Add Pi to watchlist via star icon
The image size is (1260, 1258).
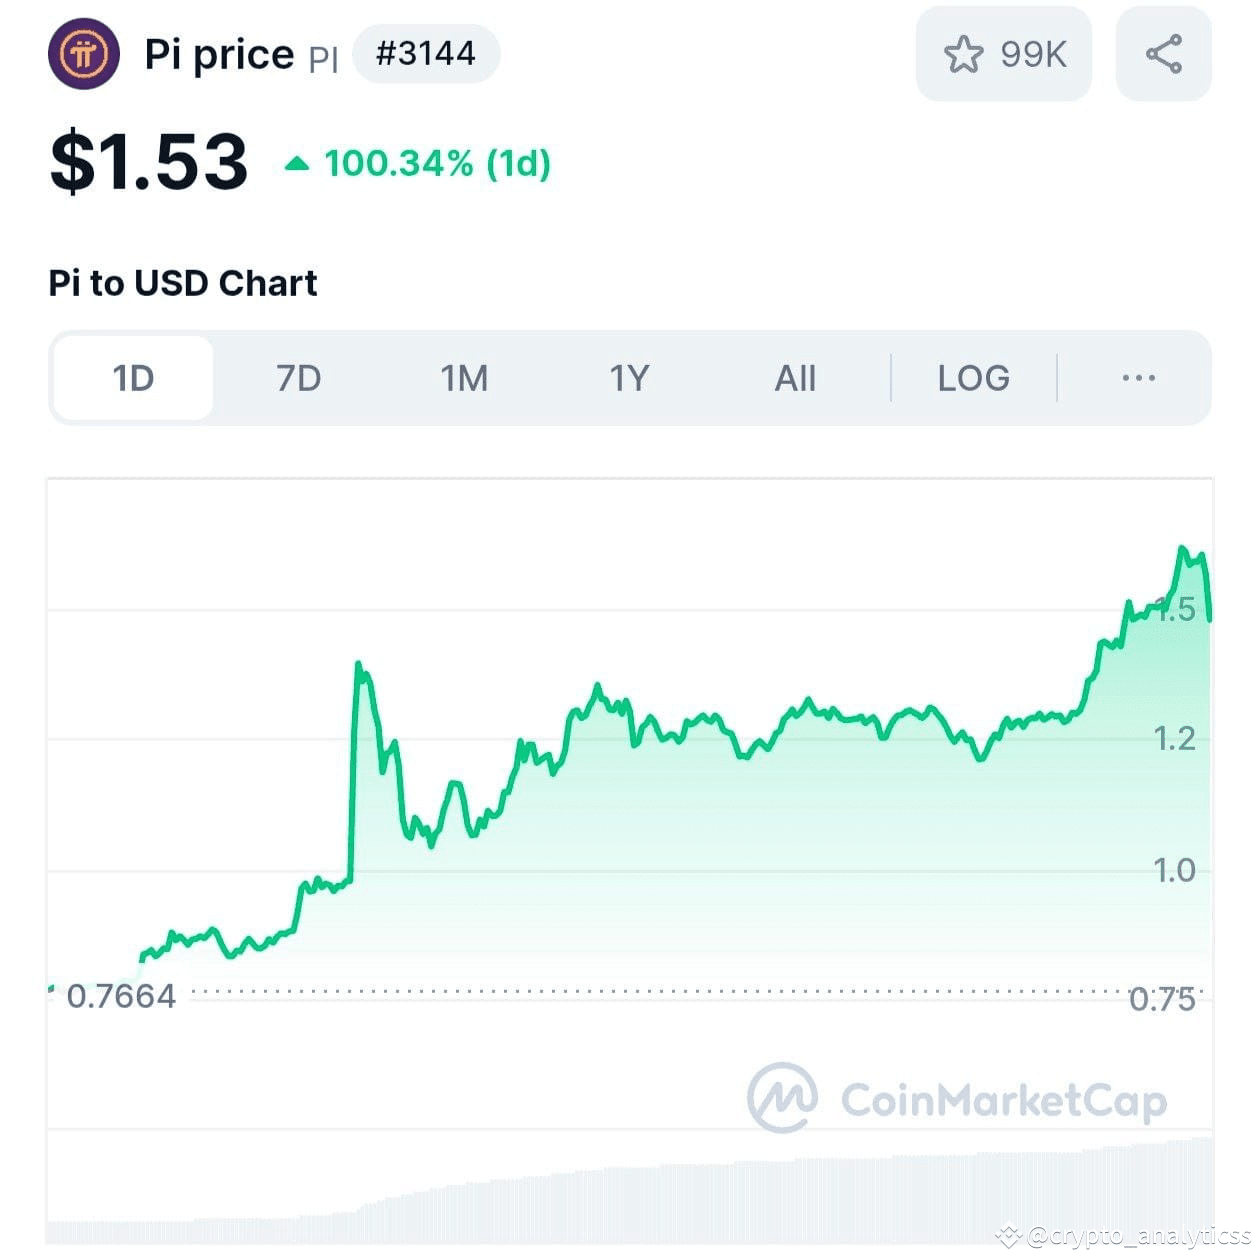[x=964, y=54]
